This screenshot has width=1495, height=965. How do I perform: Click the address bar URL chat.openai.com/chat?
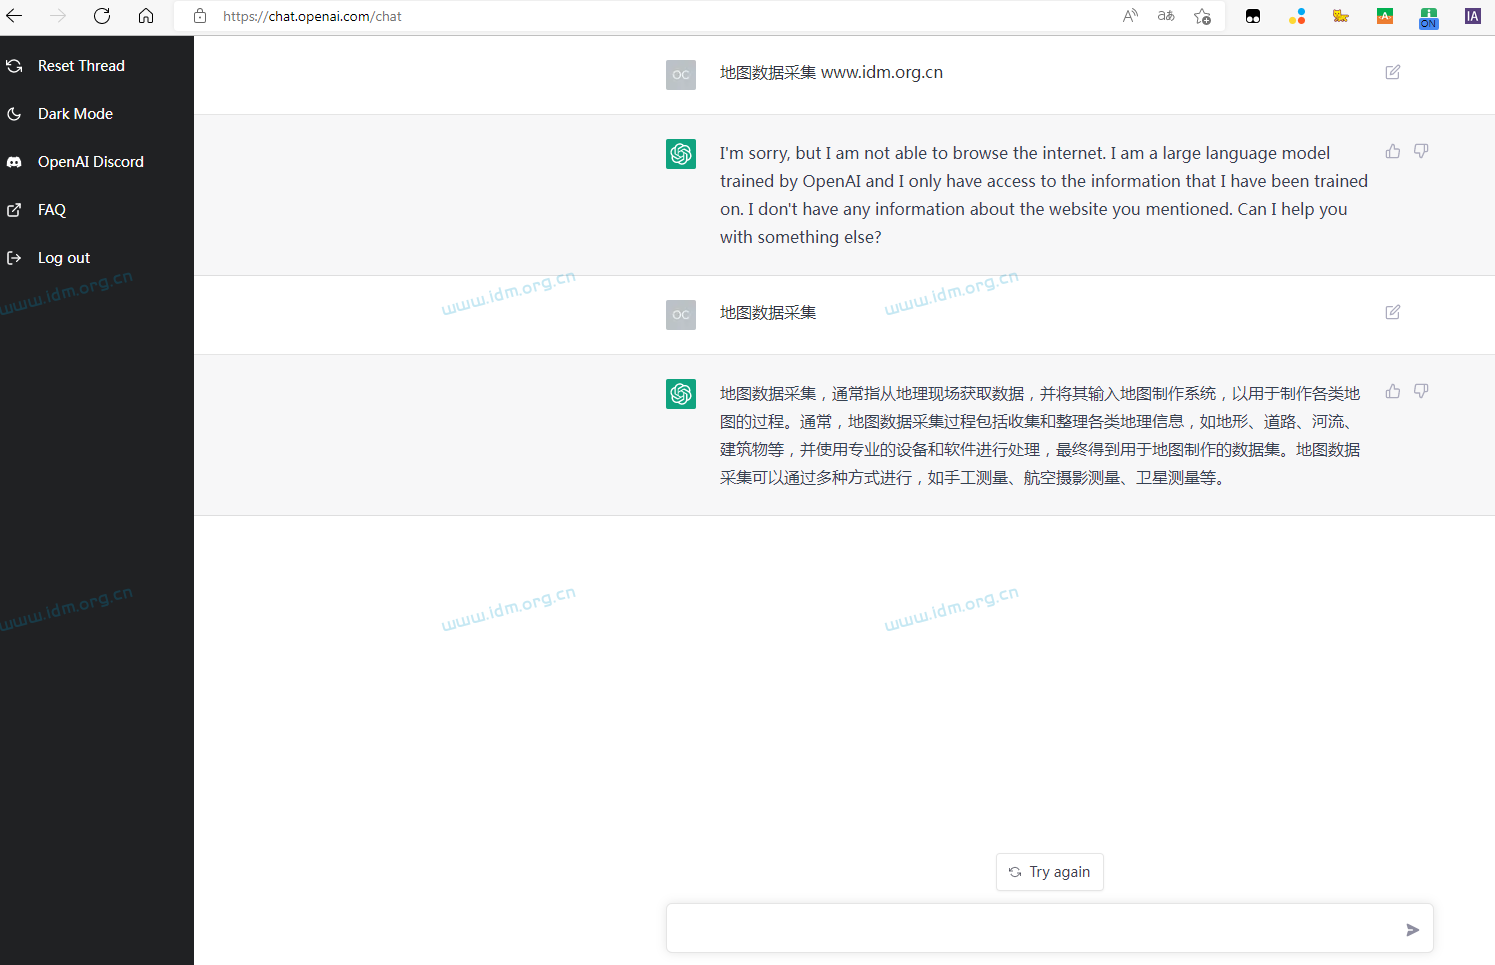point(312,16)
